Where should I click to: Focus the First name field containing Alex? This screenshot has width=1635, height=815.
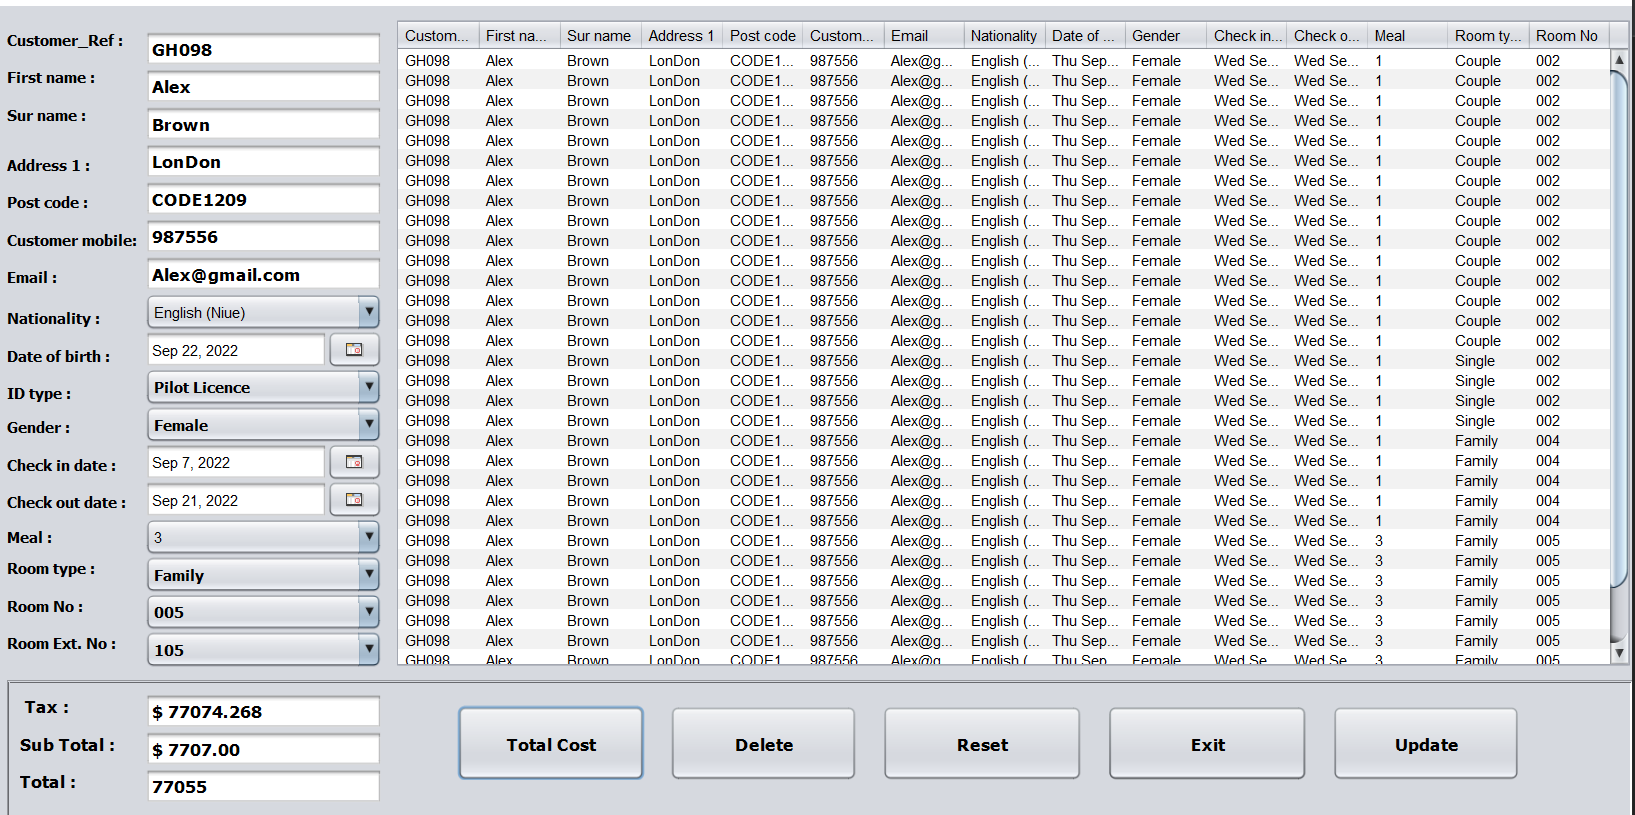263,87
